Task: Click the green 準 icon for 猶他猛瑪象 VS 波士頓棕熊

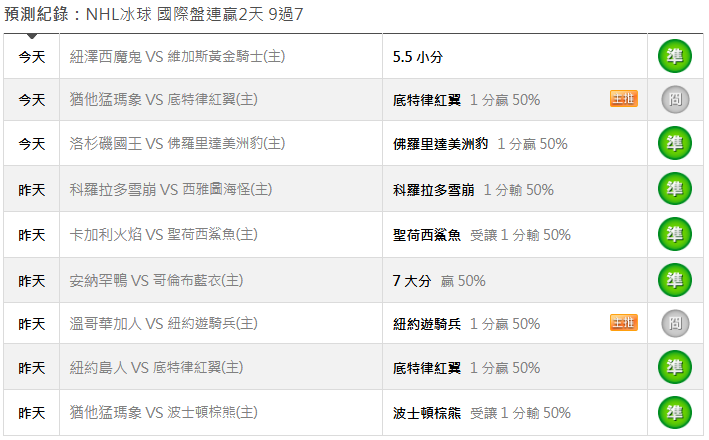Action: [674, 412]
